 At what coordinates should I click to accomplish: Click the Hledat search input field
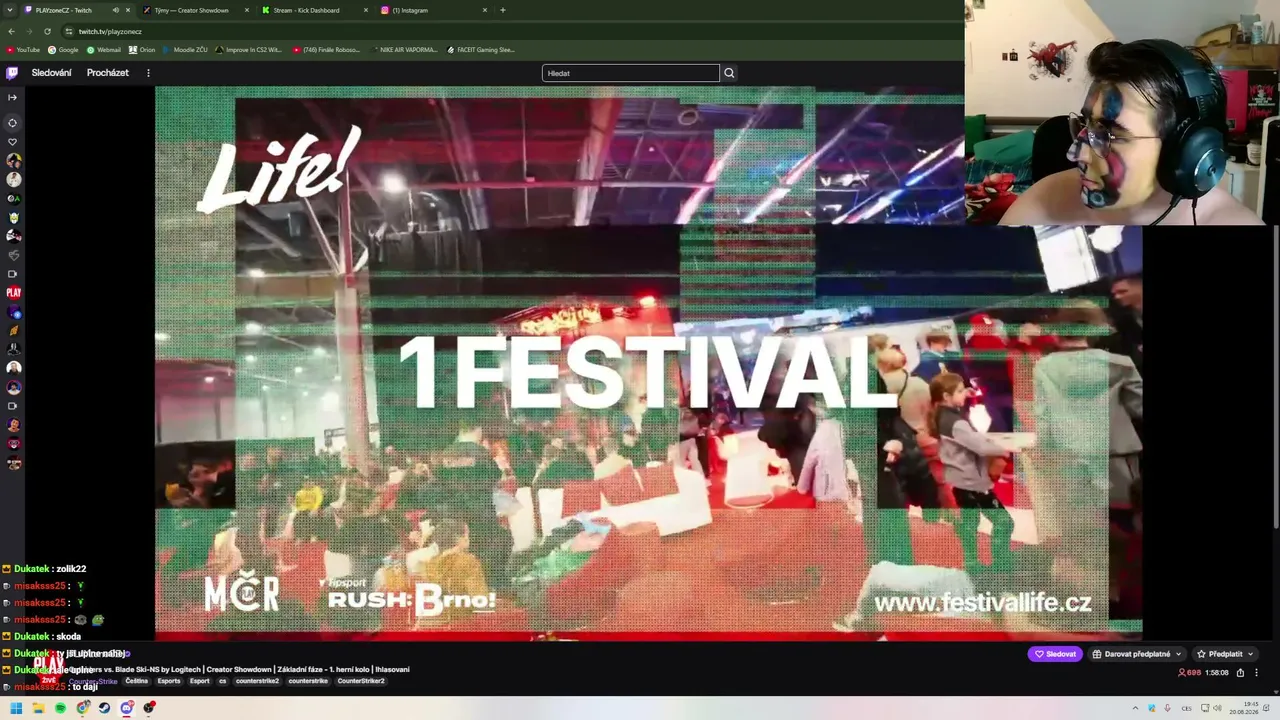click(631, 73)
